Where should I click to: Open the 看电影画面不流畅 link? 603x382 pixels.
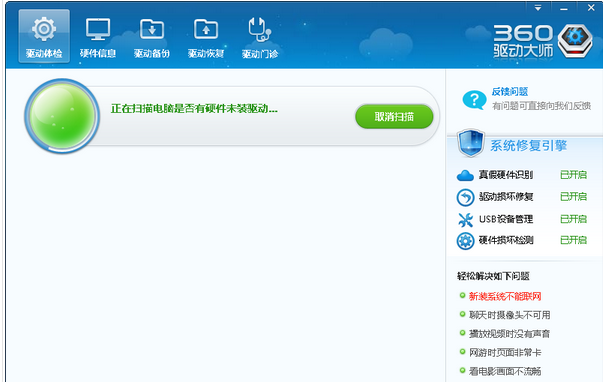click(505, 371)
